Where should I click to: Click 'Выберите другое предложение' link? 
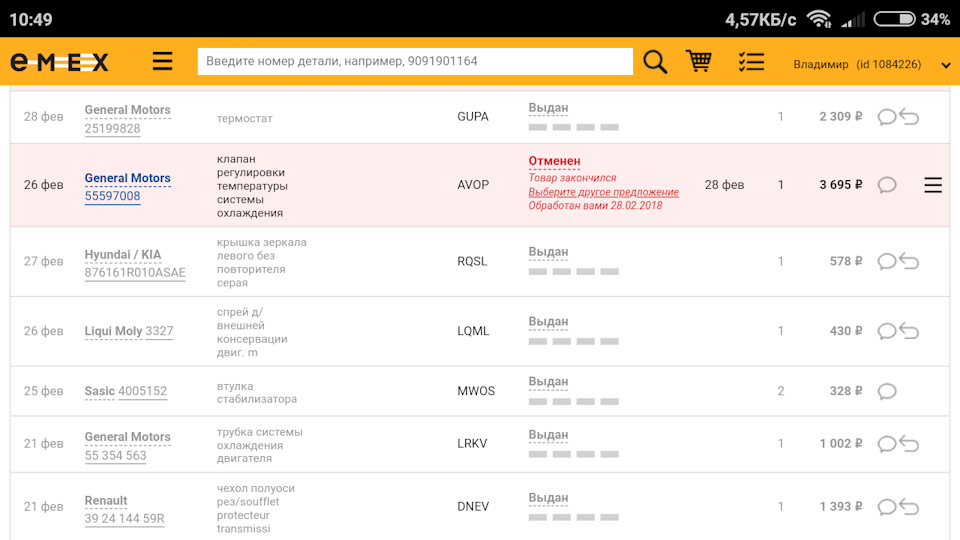tap(604, 192)
